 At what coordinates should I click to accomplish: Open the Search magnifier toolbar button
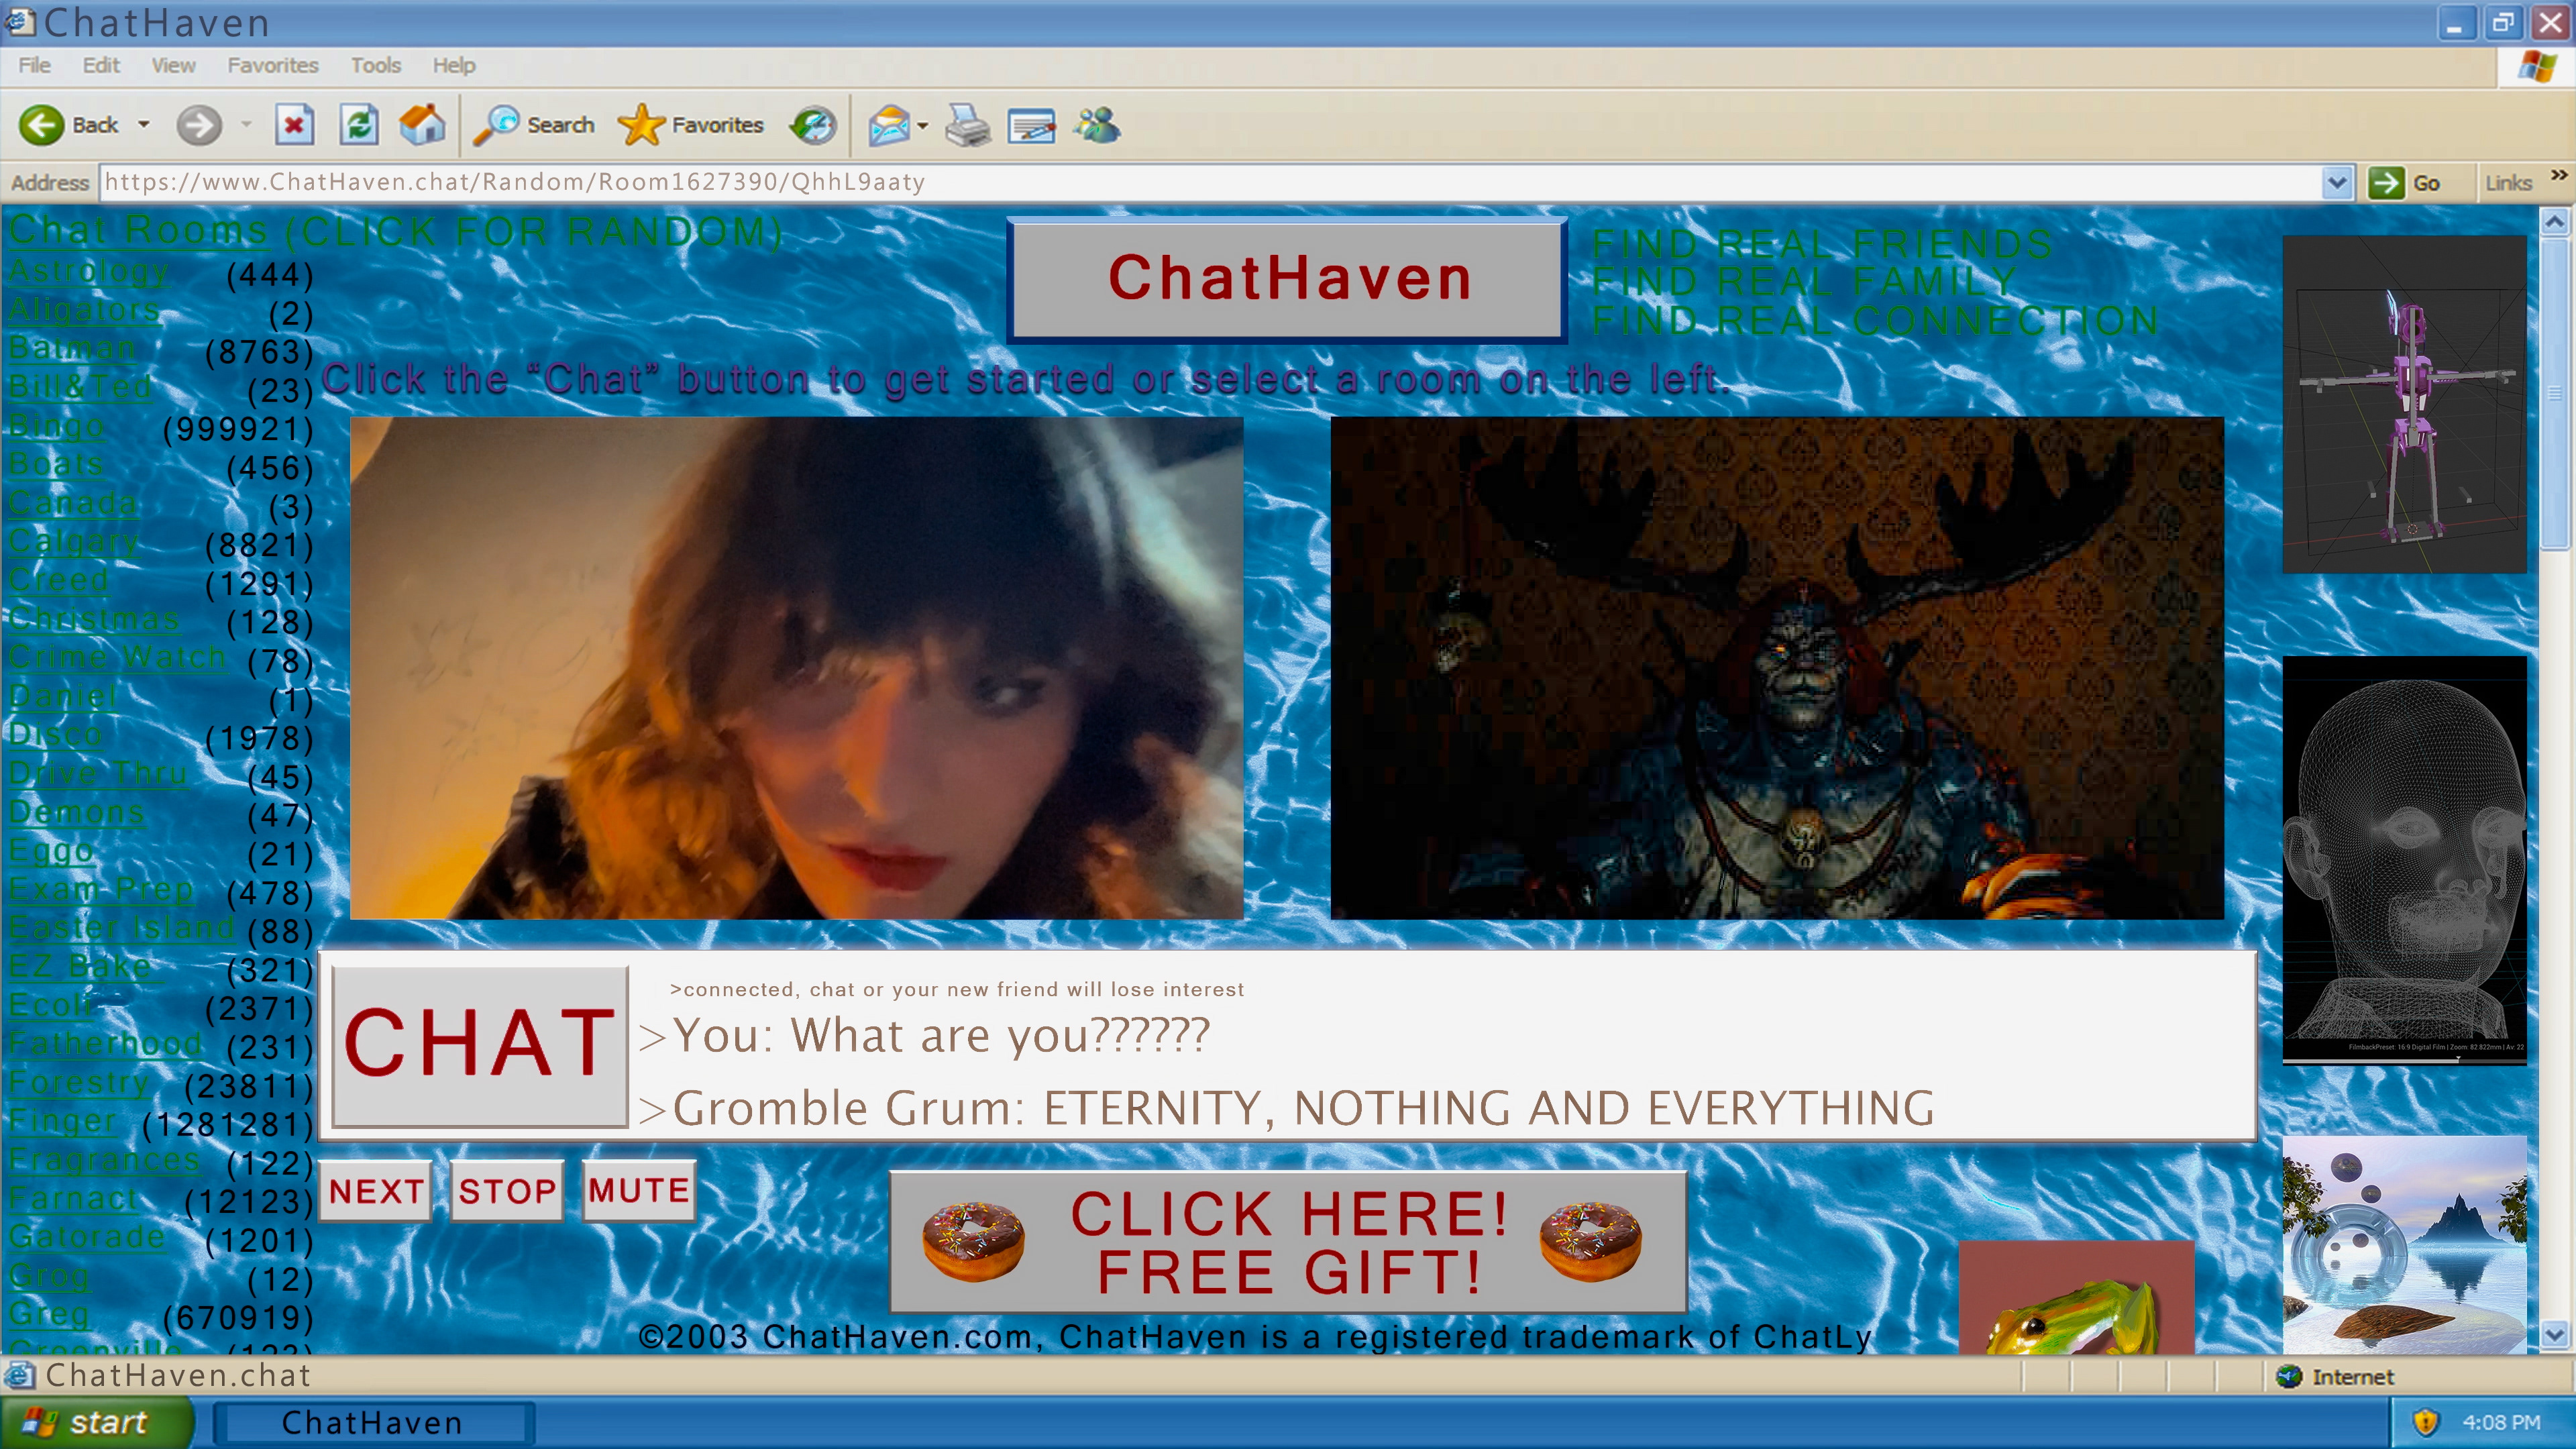(x=534, y=125)
